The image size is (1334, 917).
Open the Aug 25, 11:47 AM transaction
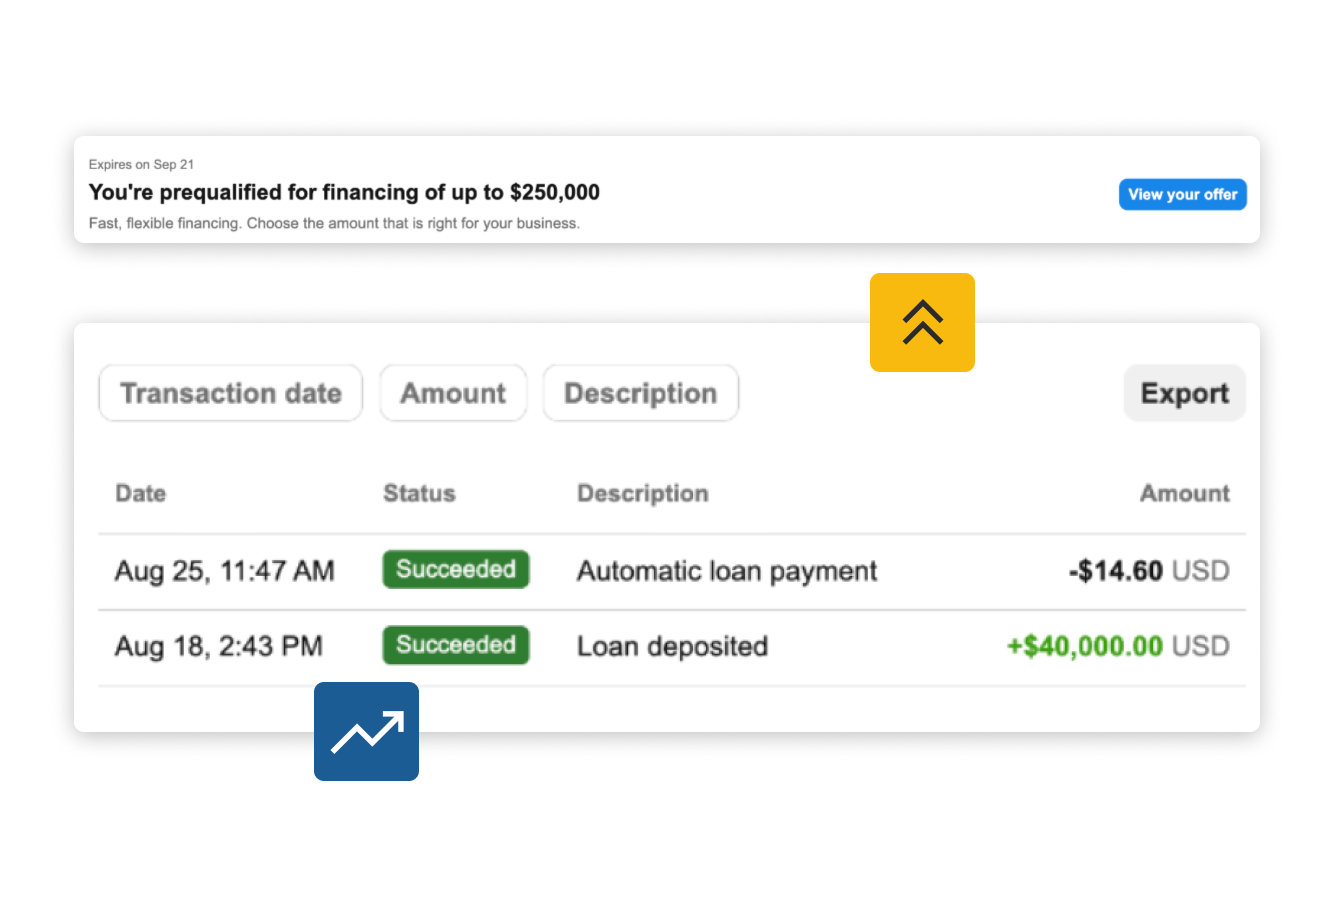tap(672, 571)
